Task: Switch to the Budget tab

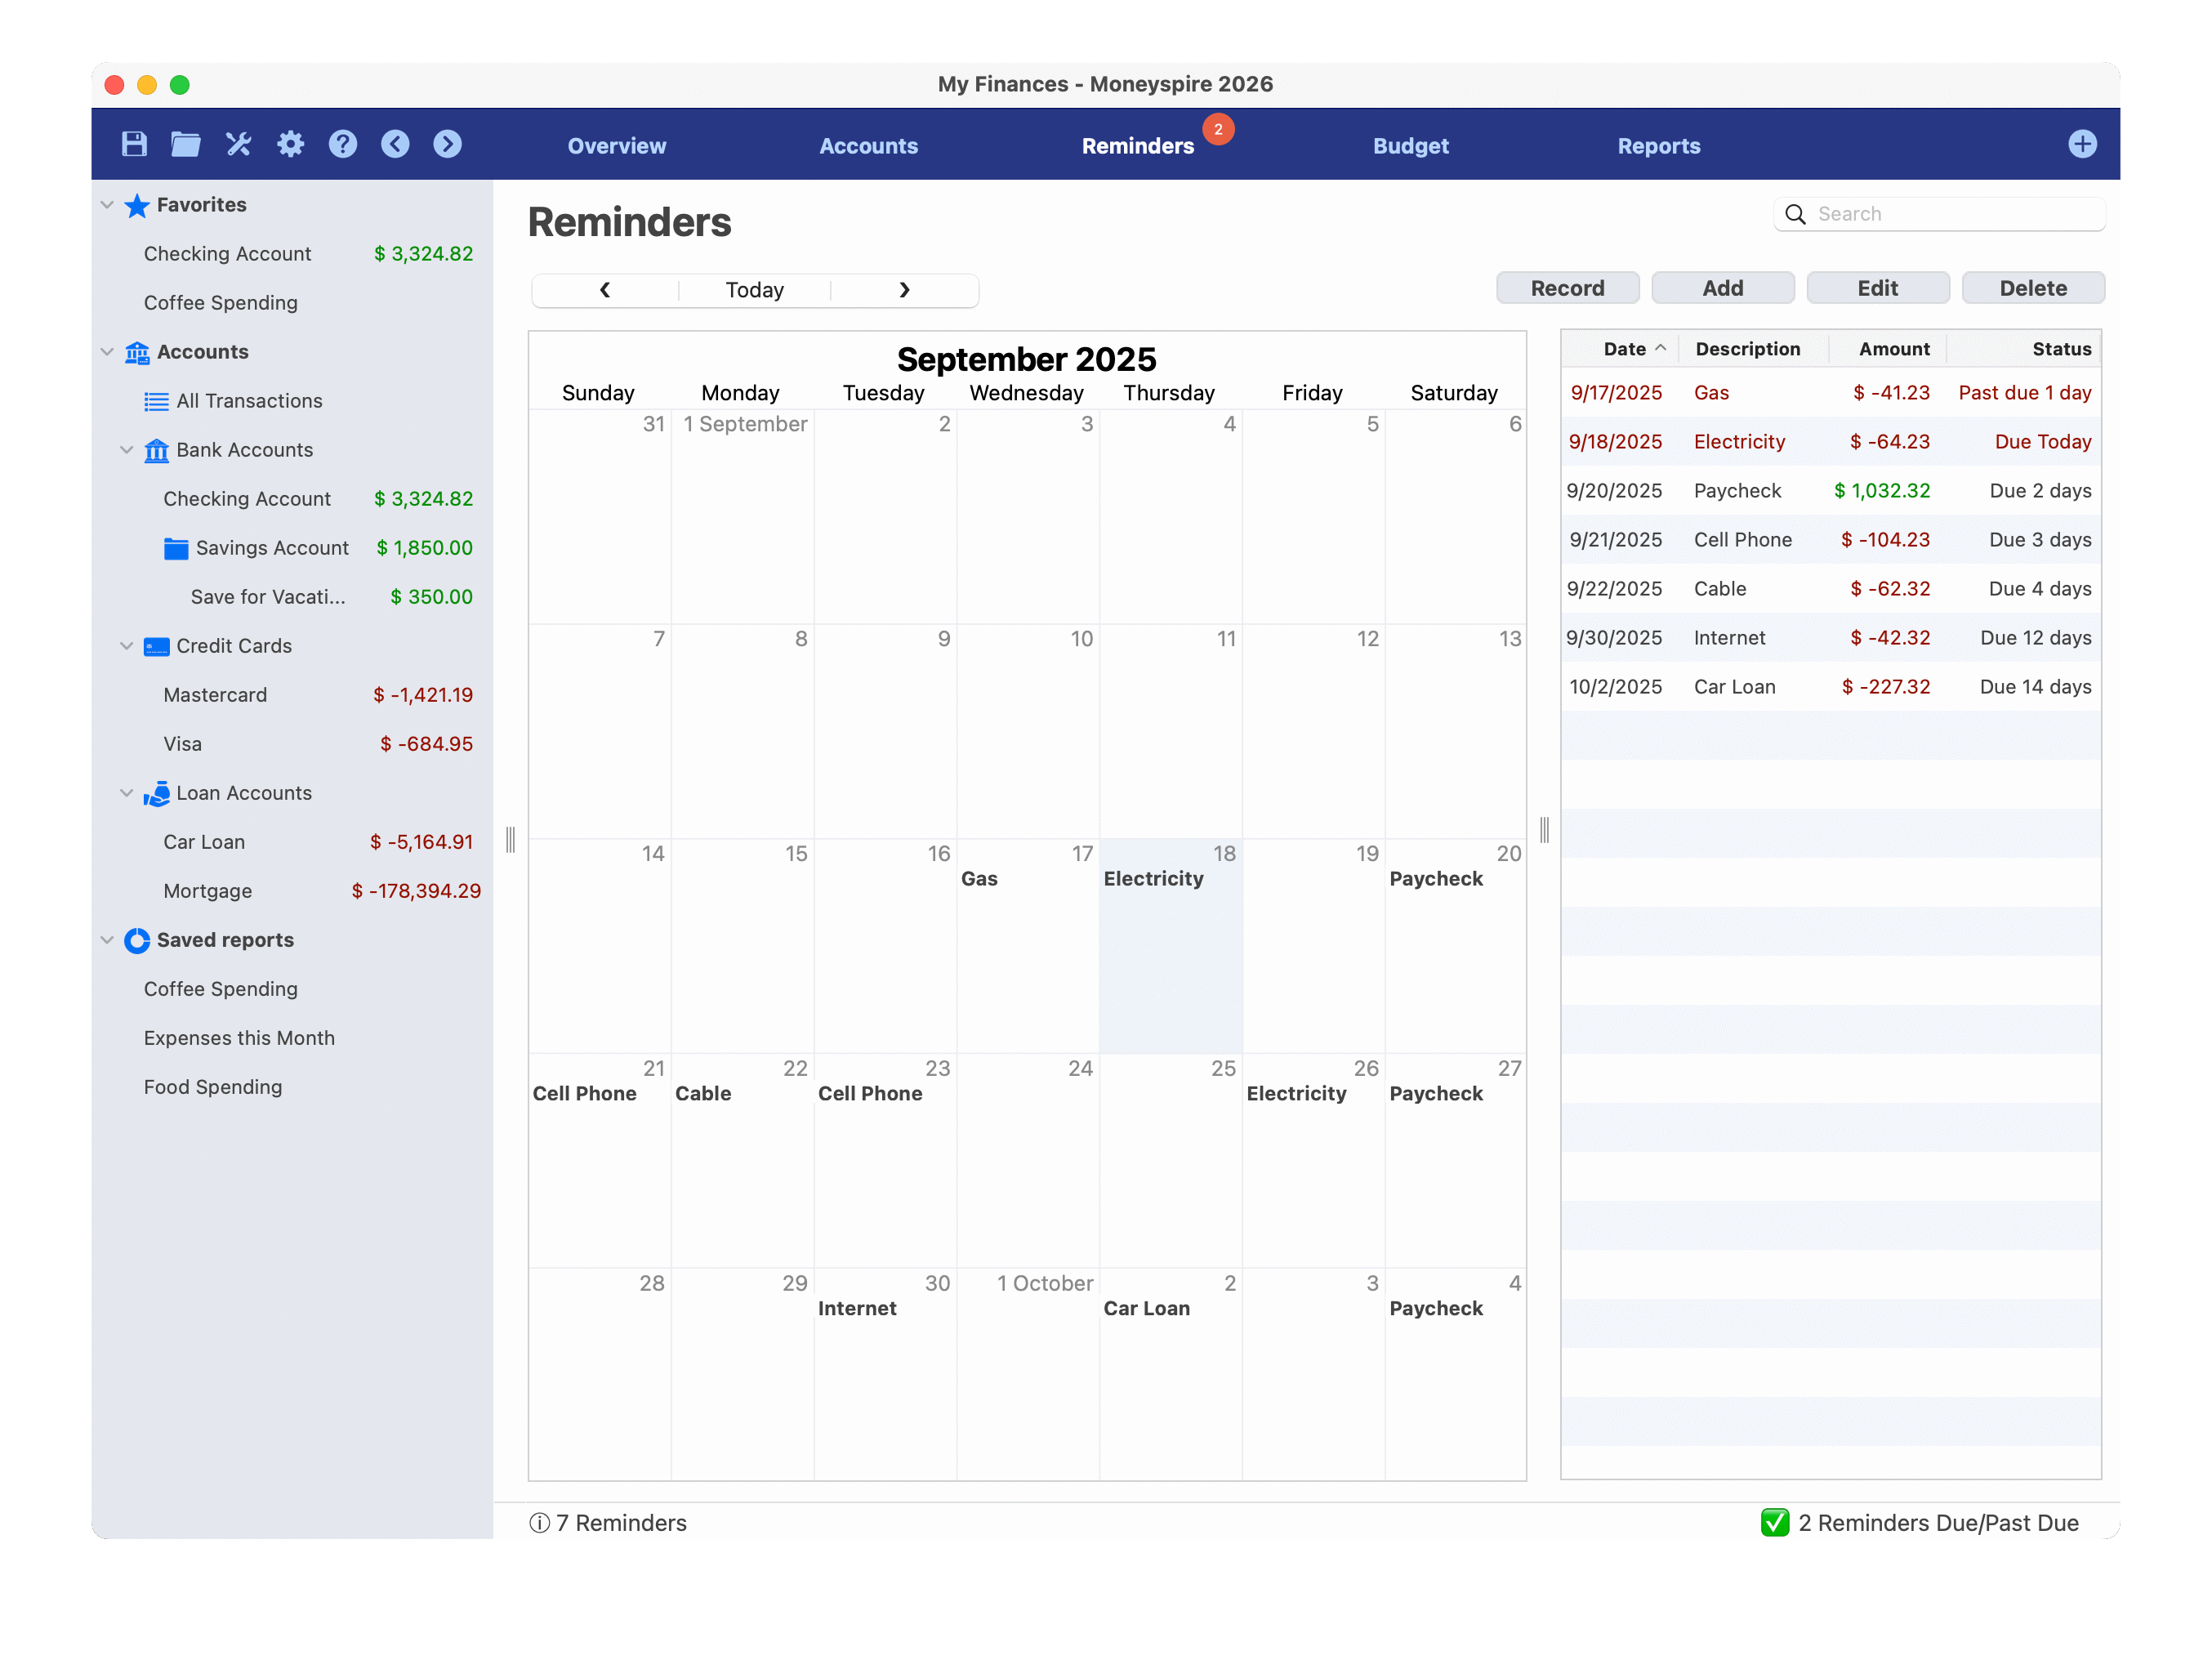Action: point(1410,146)
